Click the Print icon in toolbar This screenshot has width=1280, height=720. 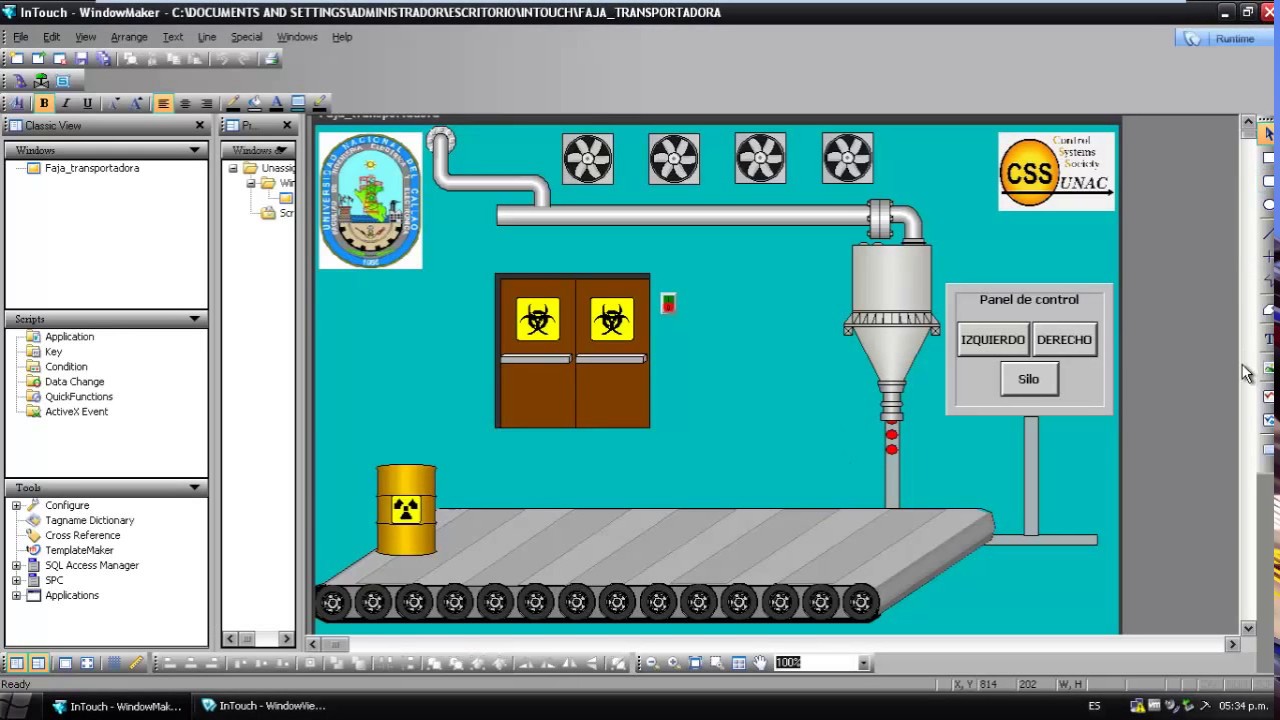click(270, 59)
